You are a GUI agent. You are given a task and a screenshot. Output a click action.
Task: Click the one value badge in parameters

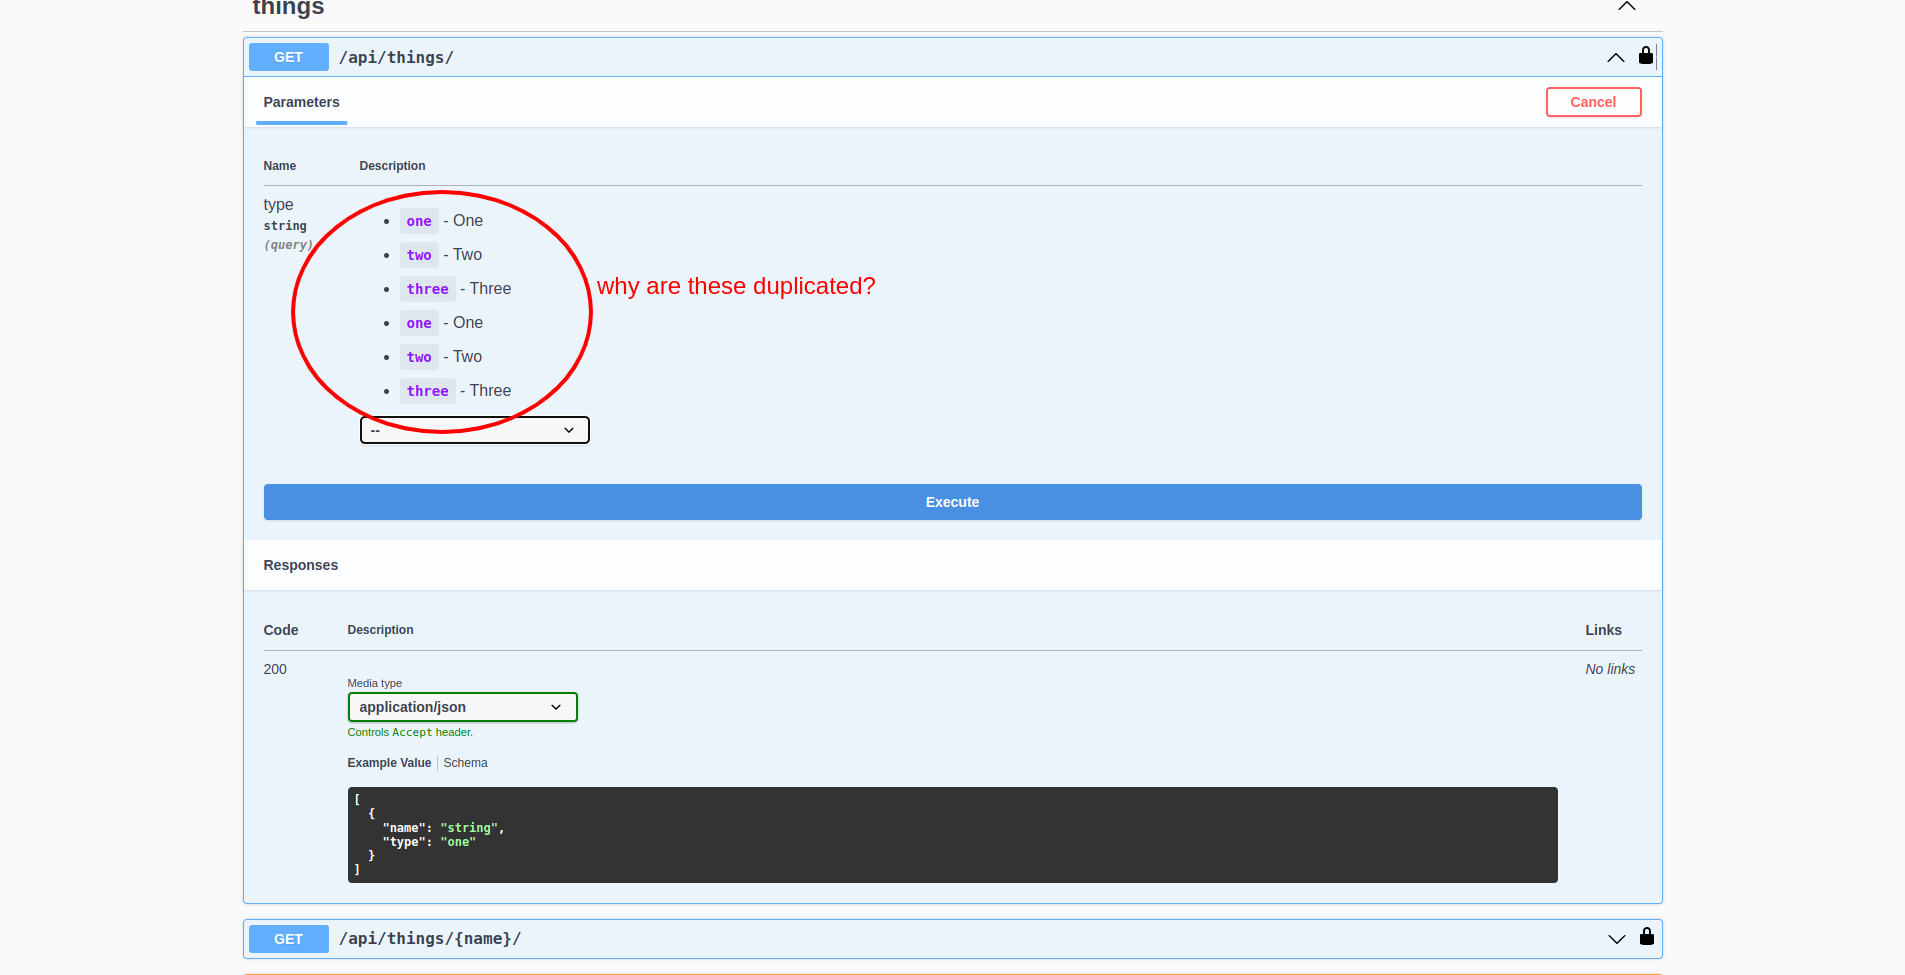[x=418, y=221]
